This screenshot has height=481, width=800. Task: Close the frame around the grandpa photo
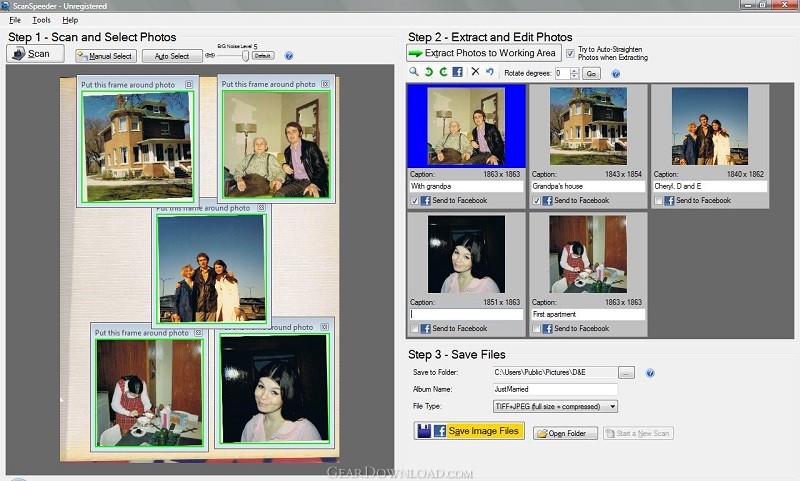tap(325, 84)
